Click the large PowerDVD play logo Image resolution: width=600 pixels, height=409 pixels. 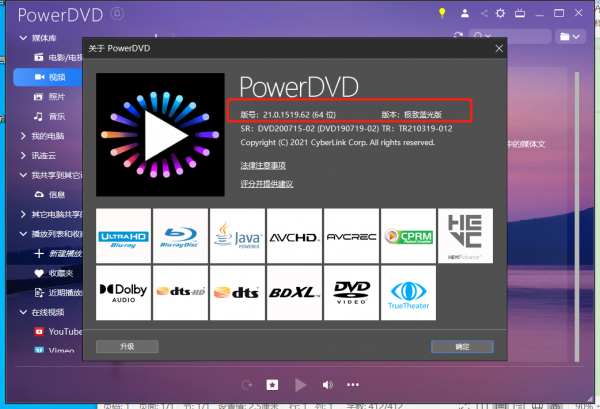(x=160, y=135)
